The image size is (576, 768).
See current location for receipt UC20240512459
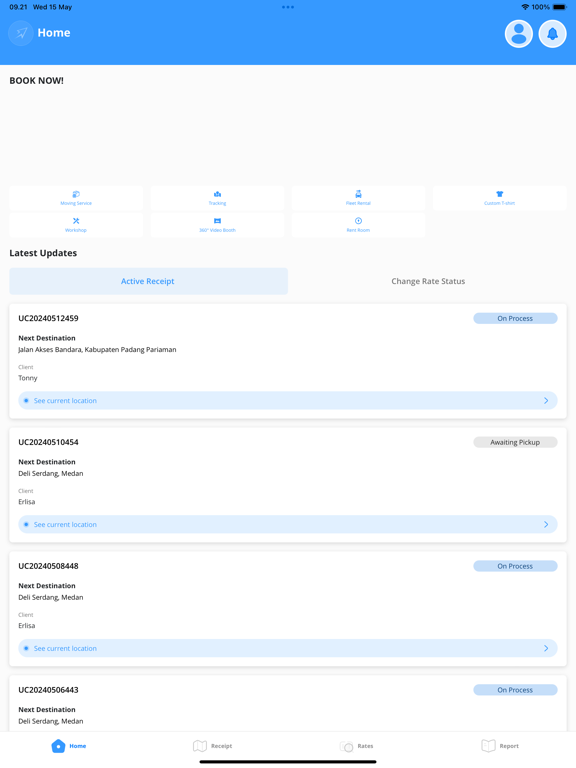pos(288,401)
